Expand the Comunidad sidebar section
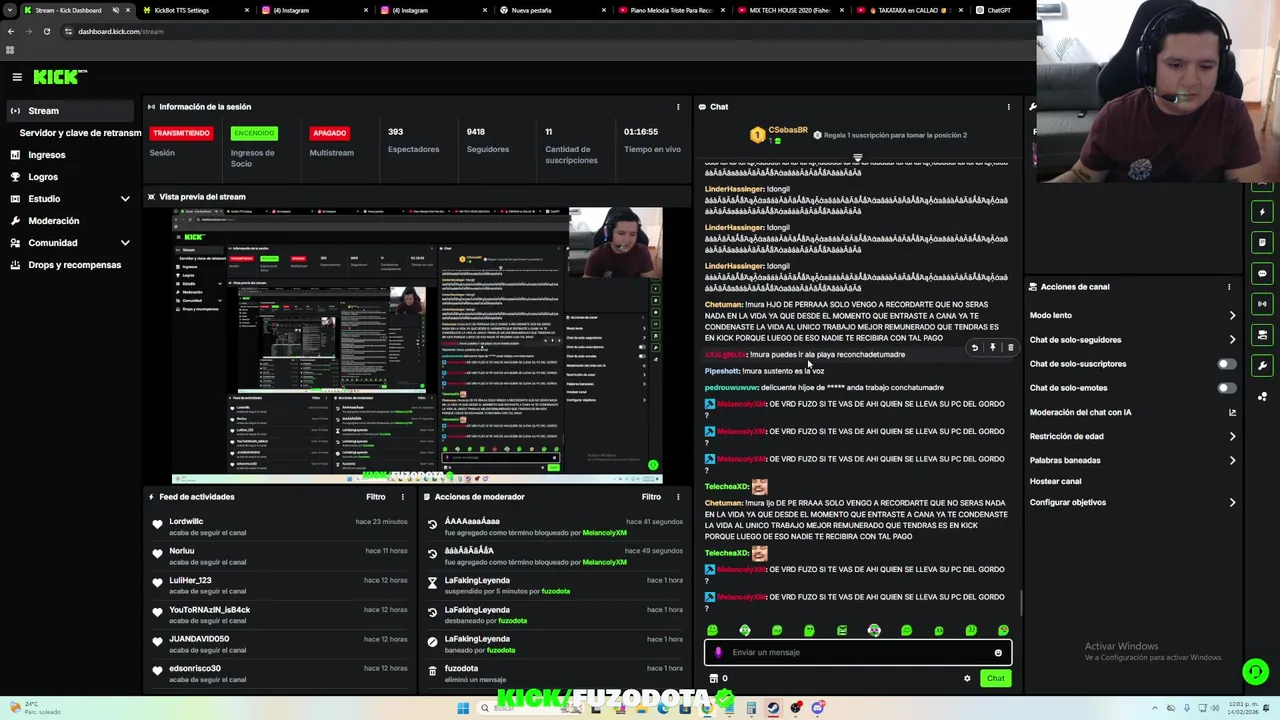 coord(125,243)
